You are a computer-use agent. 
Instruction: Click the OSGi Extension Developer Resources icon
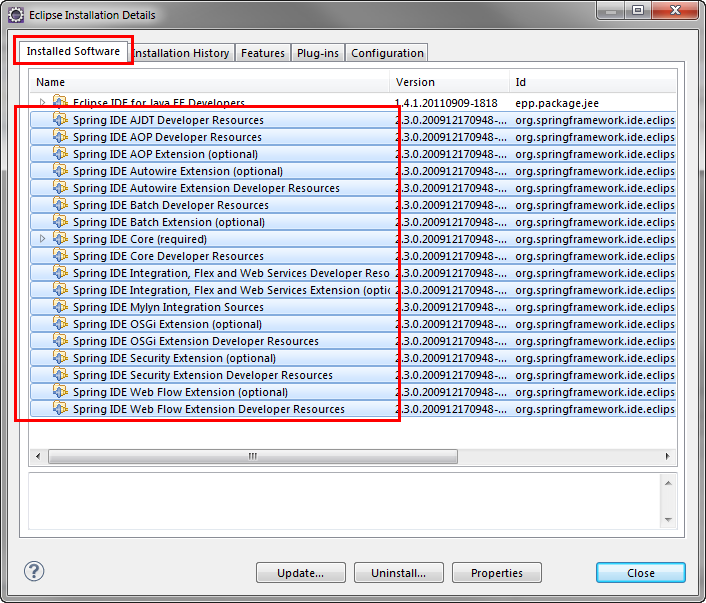[x=60, y=341]
